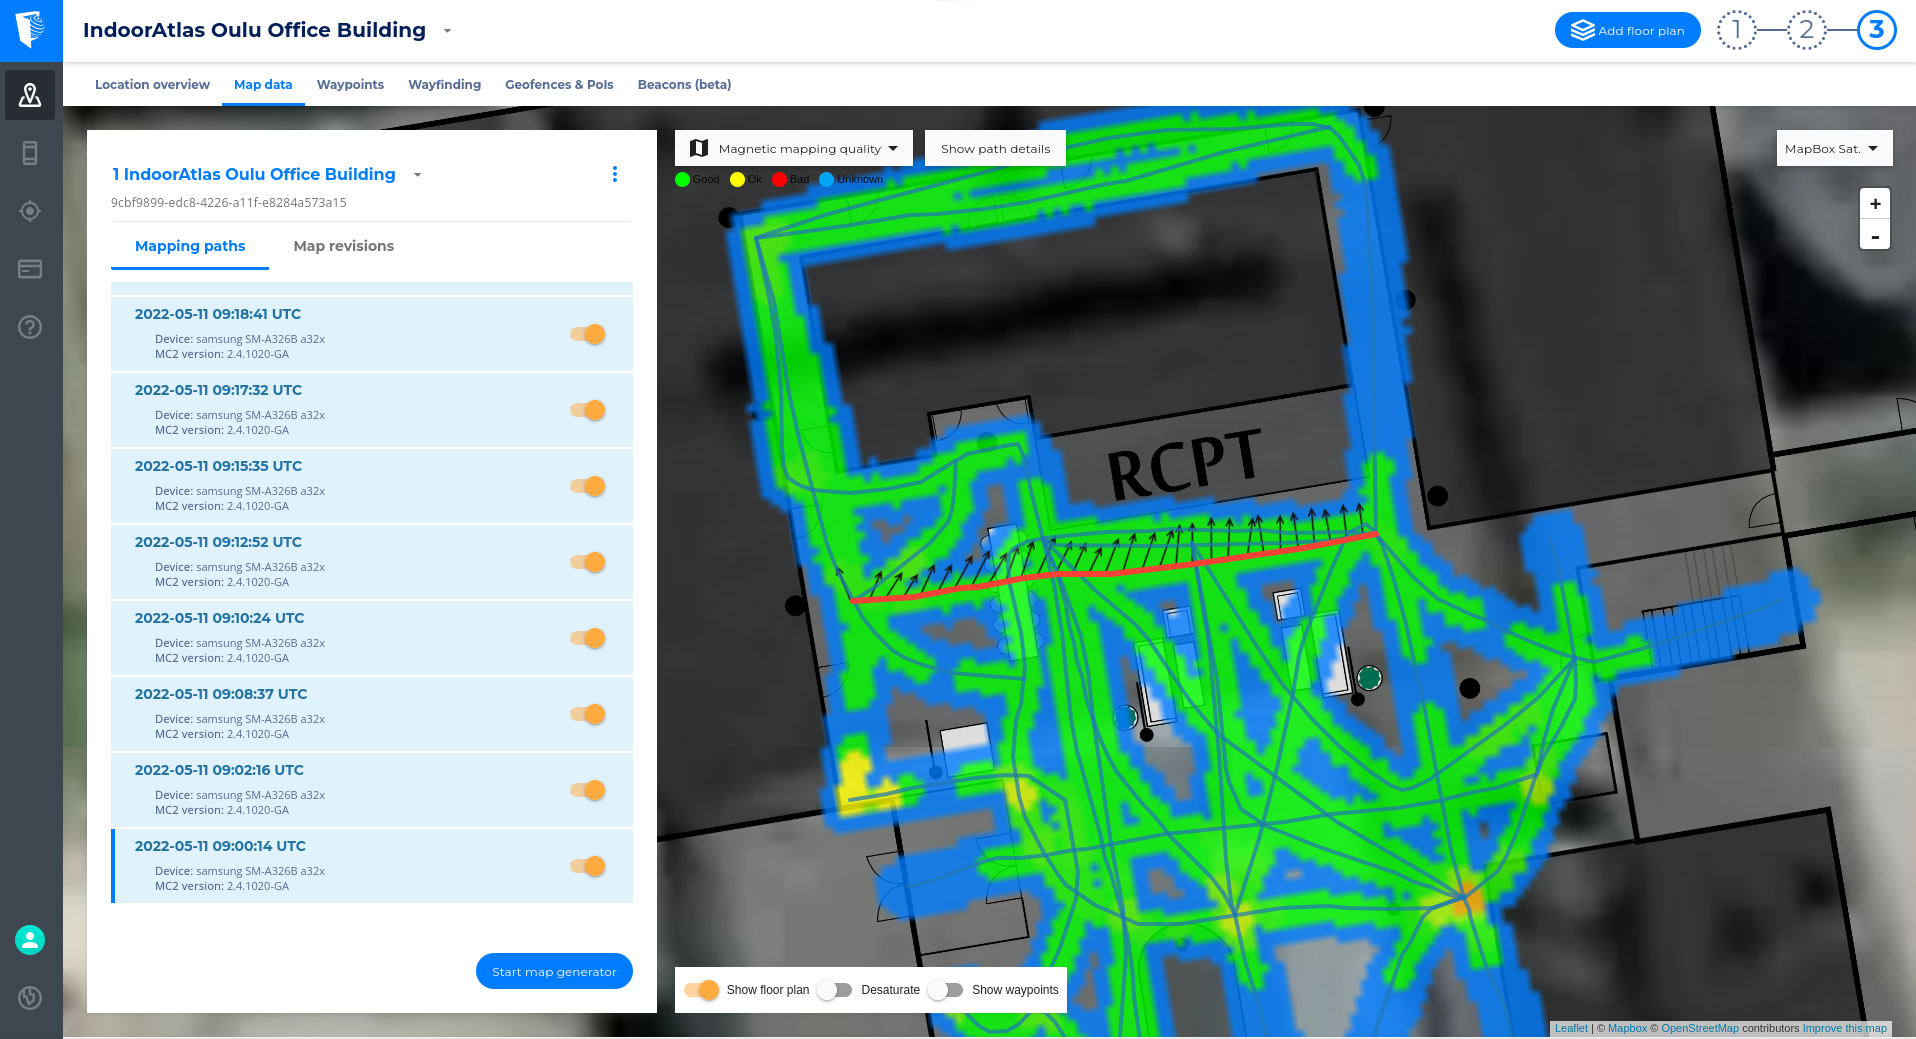Click the yellow Ok legend swatch

738,180
